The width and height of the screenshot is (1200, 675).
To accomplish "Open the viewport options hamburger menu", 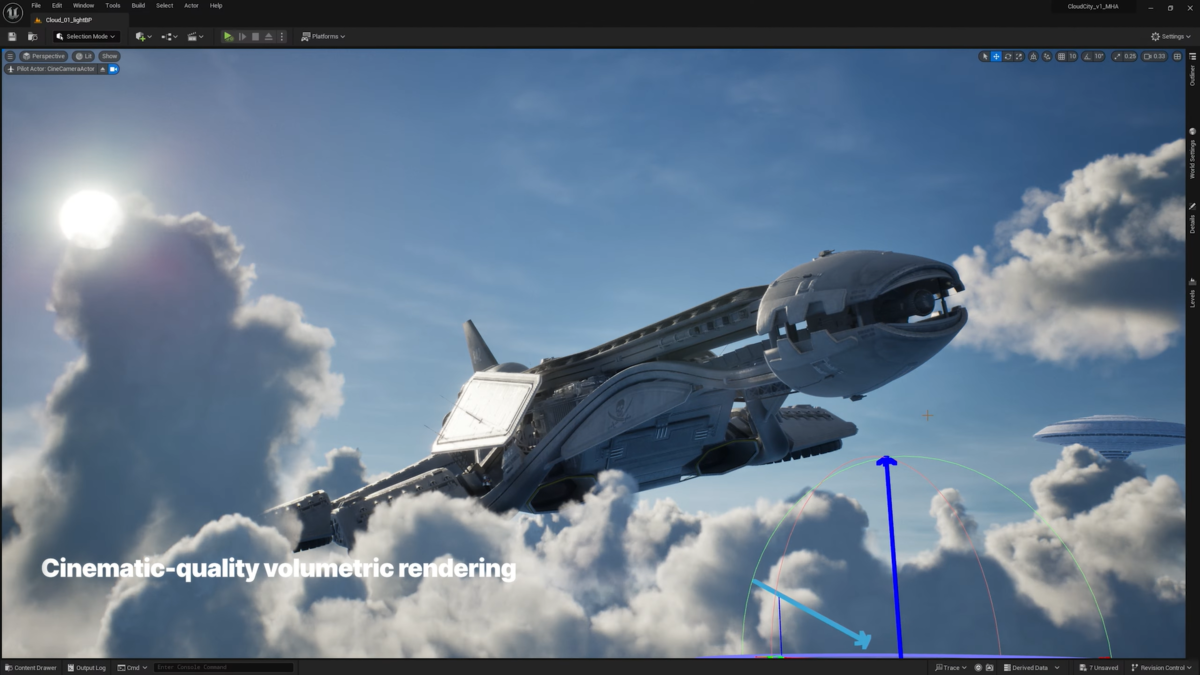I will tap(10, 56).
